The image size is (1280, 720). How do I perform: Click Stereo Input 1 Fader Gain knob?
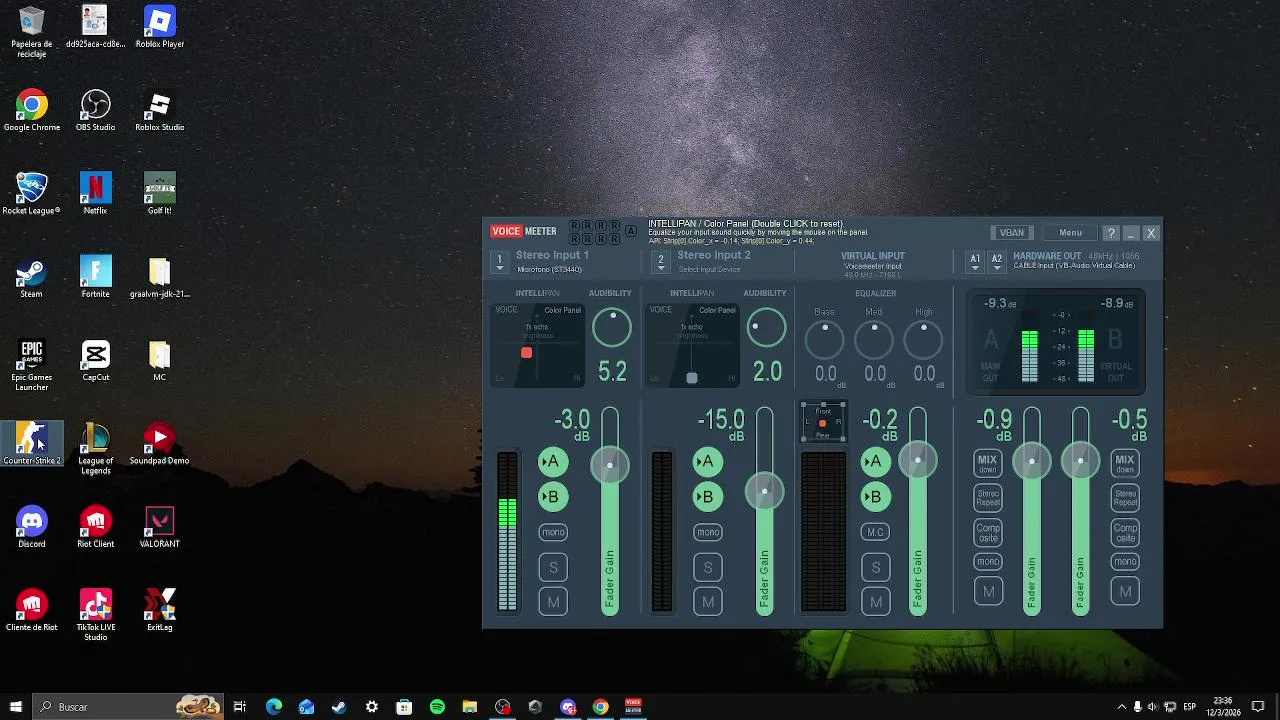pos(610,465)
